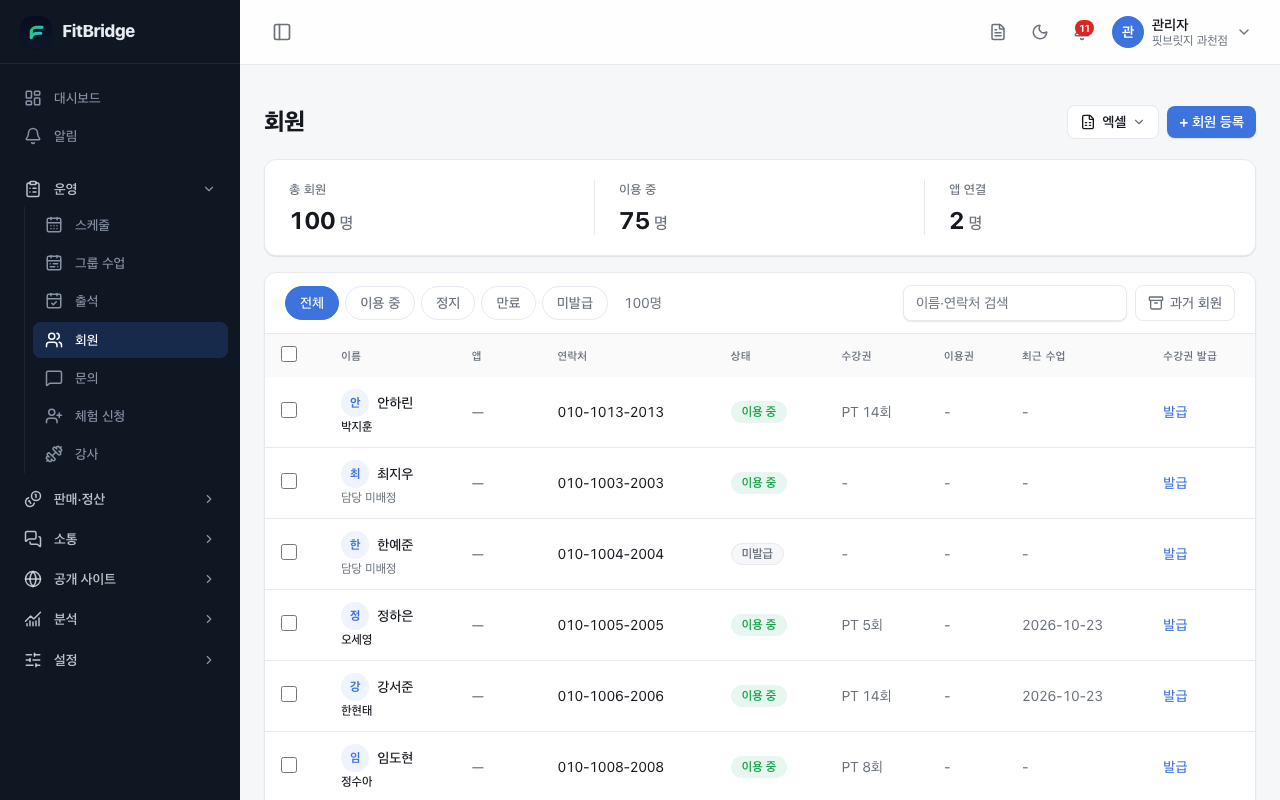This screenshot has width=1280, height=800.
Task: Go to 스케줄 page
Action: coord(130,225)
